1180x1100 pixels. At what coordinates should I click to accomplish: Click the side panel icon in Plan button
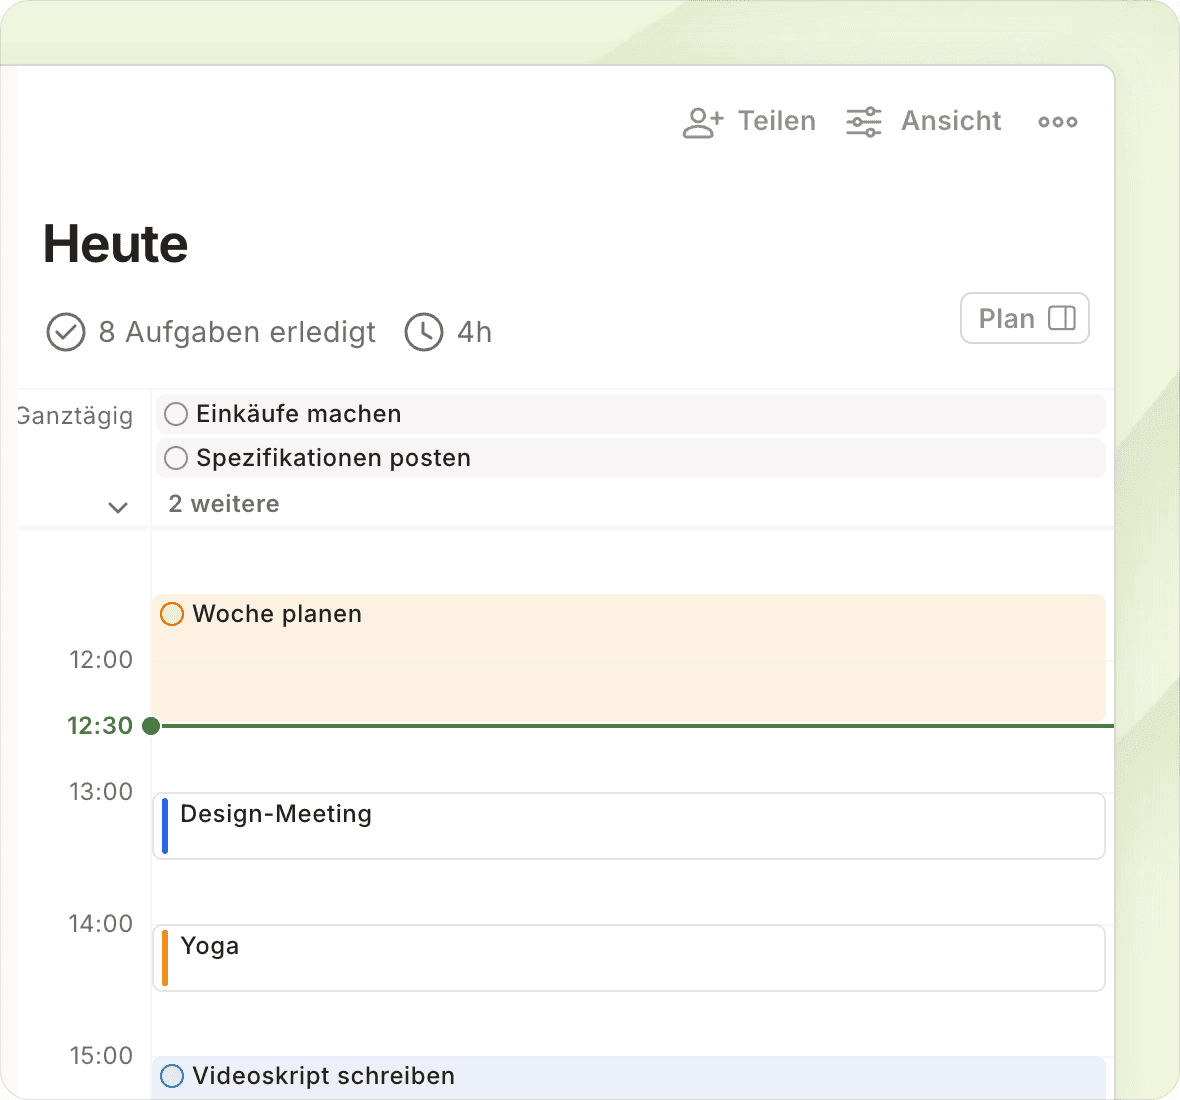[x=1061, y=319]
